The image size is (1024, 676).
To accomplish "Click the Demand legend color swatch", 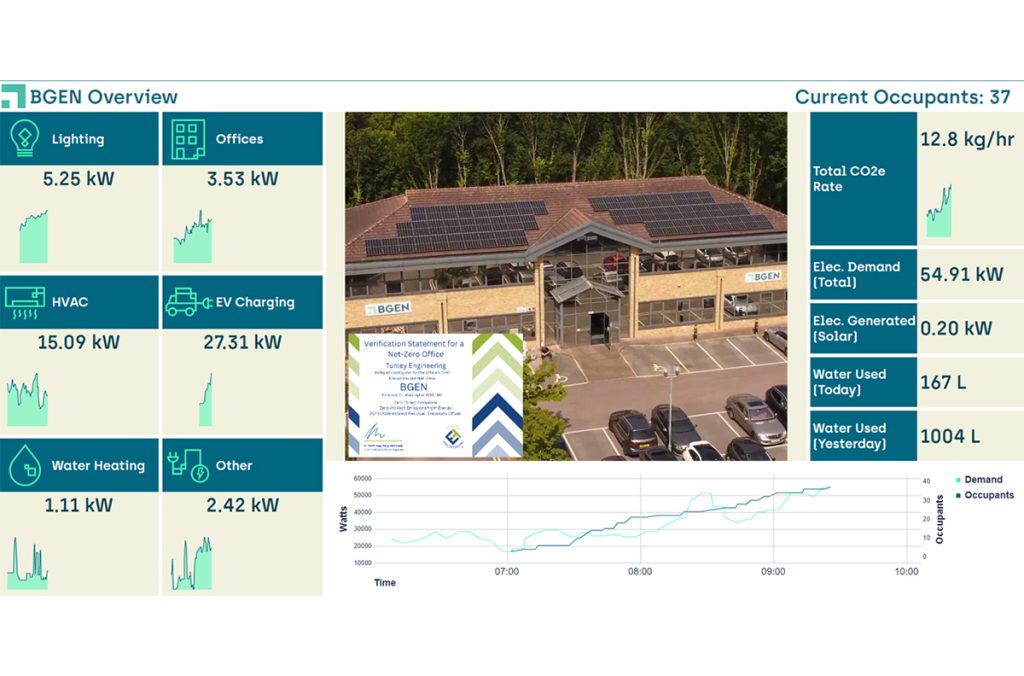I will 958,480.
